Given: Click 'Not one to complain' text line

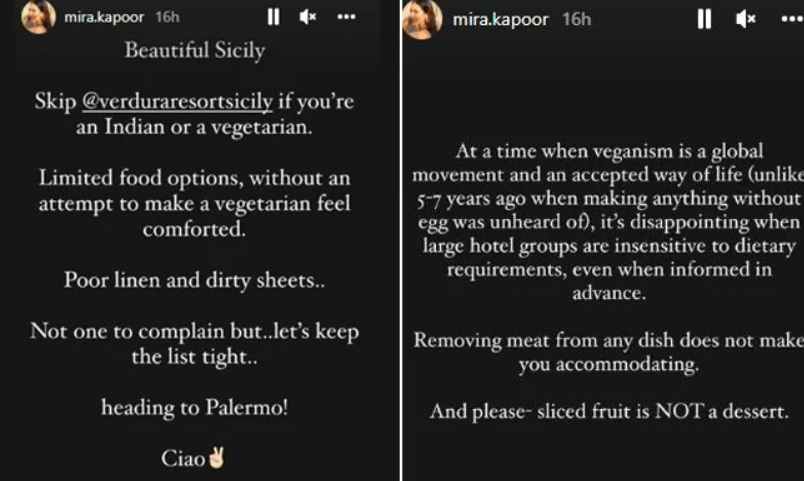Looking at the screenshot, I should (x=194, y=331).
